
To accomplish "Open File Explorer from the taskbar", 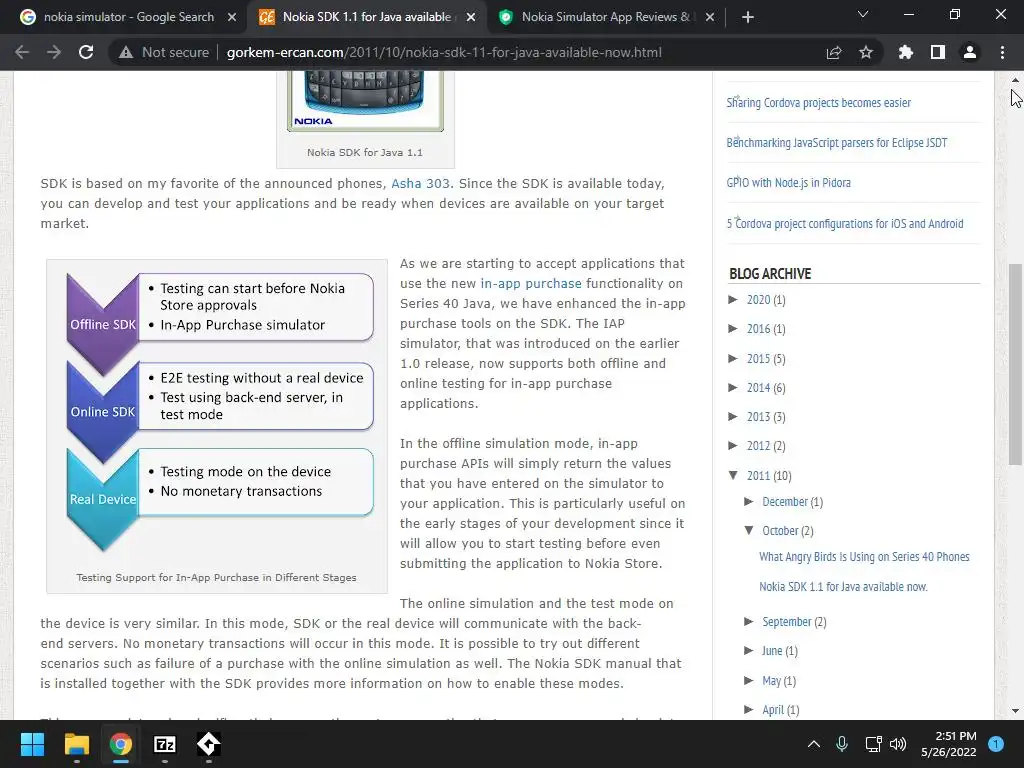I will 76,744.
